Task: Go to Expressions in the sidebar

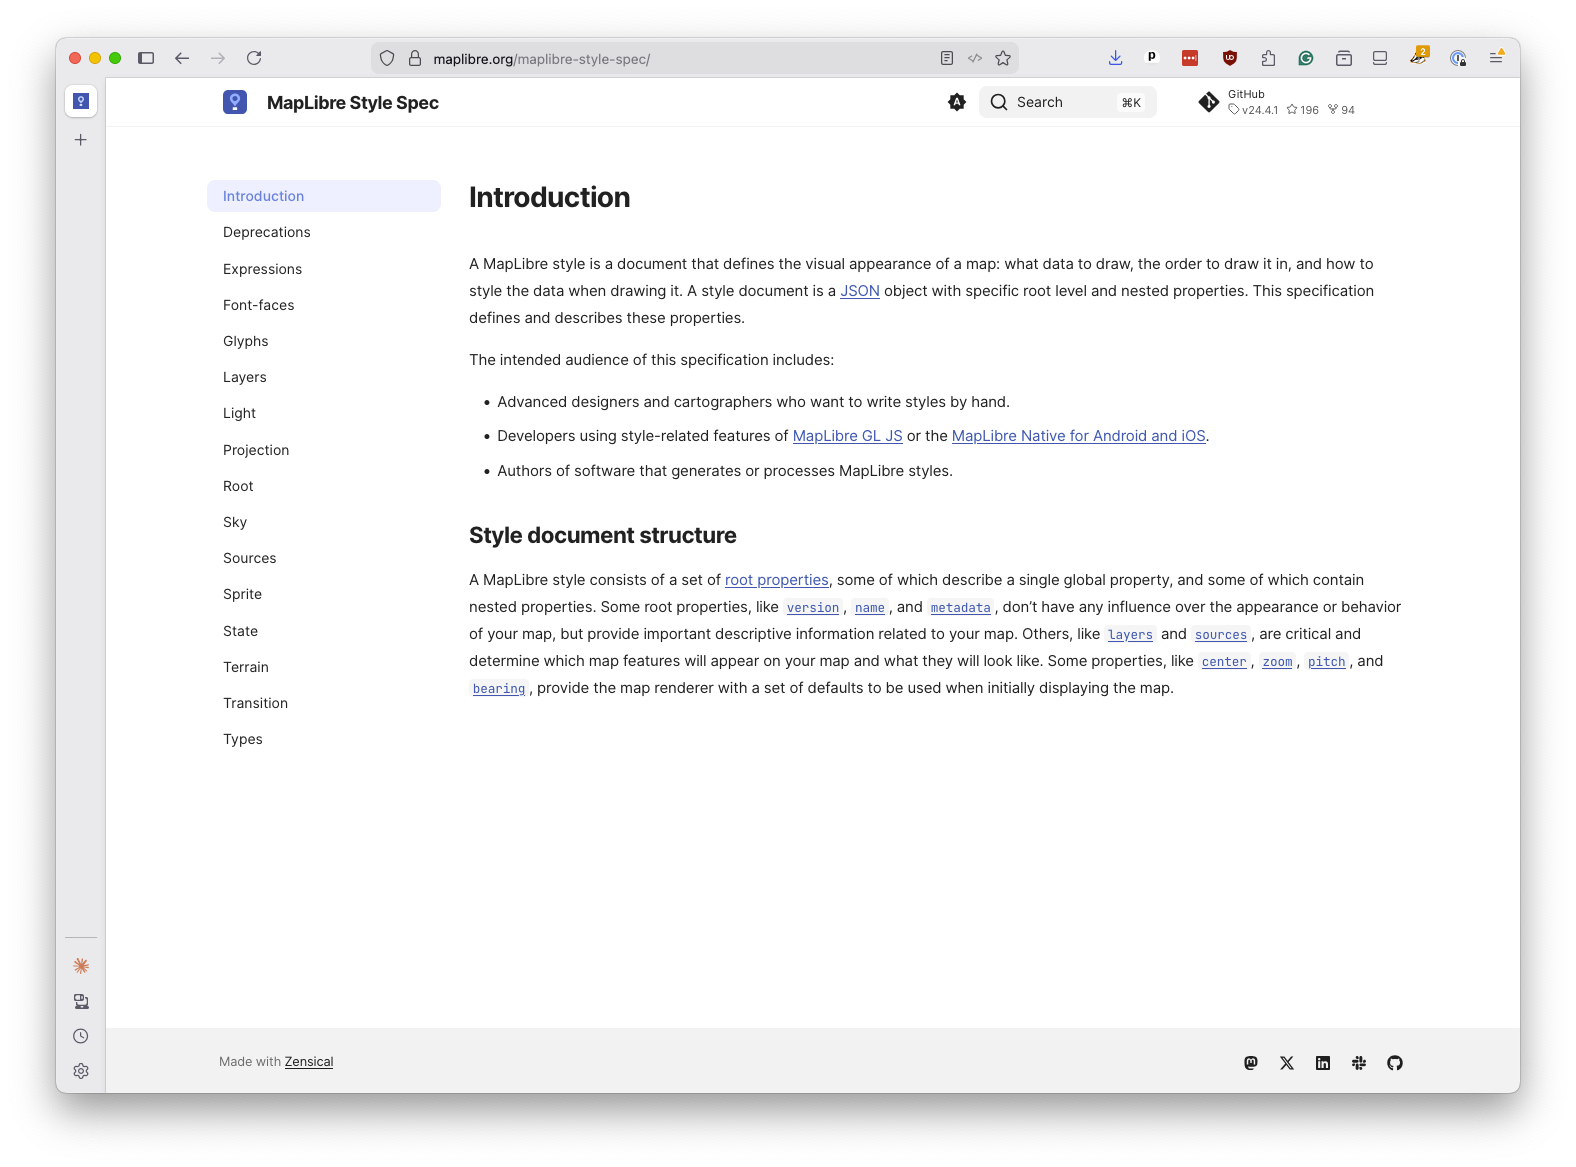Action: click(262, 269)
